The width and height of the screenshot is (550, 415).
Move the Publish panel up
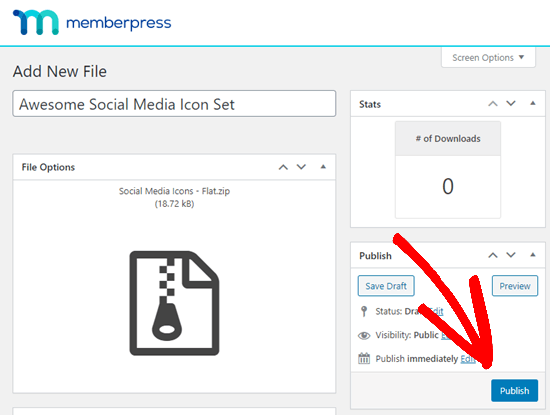pyautogui.click(x=493, y=255)
